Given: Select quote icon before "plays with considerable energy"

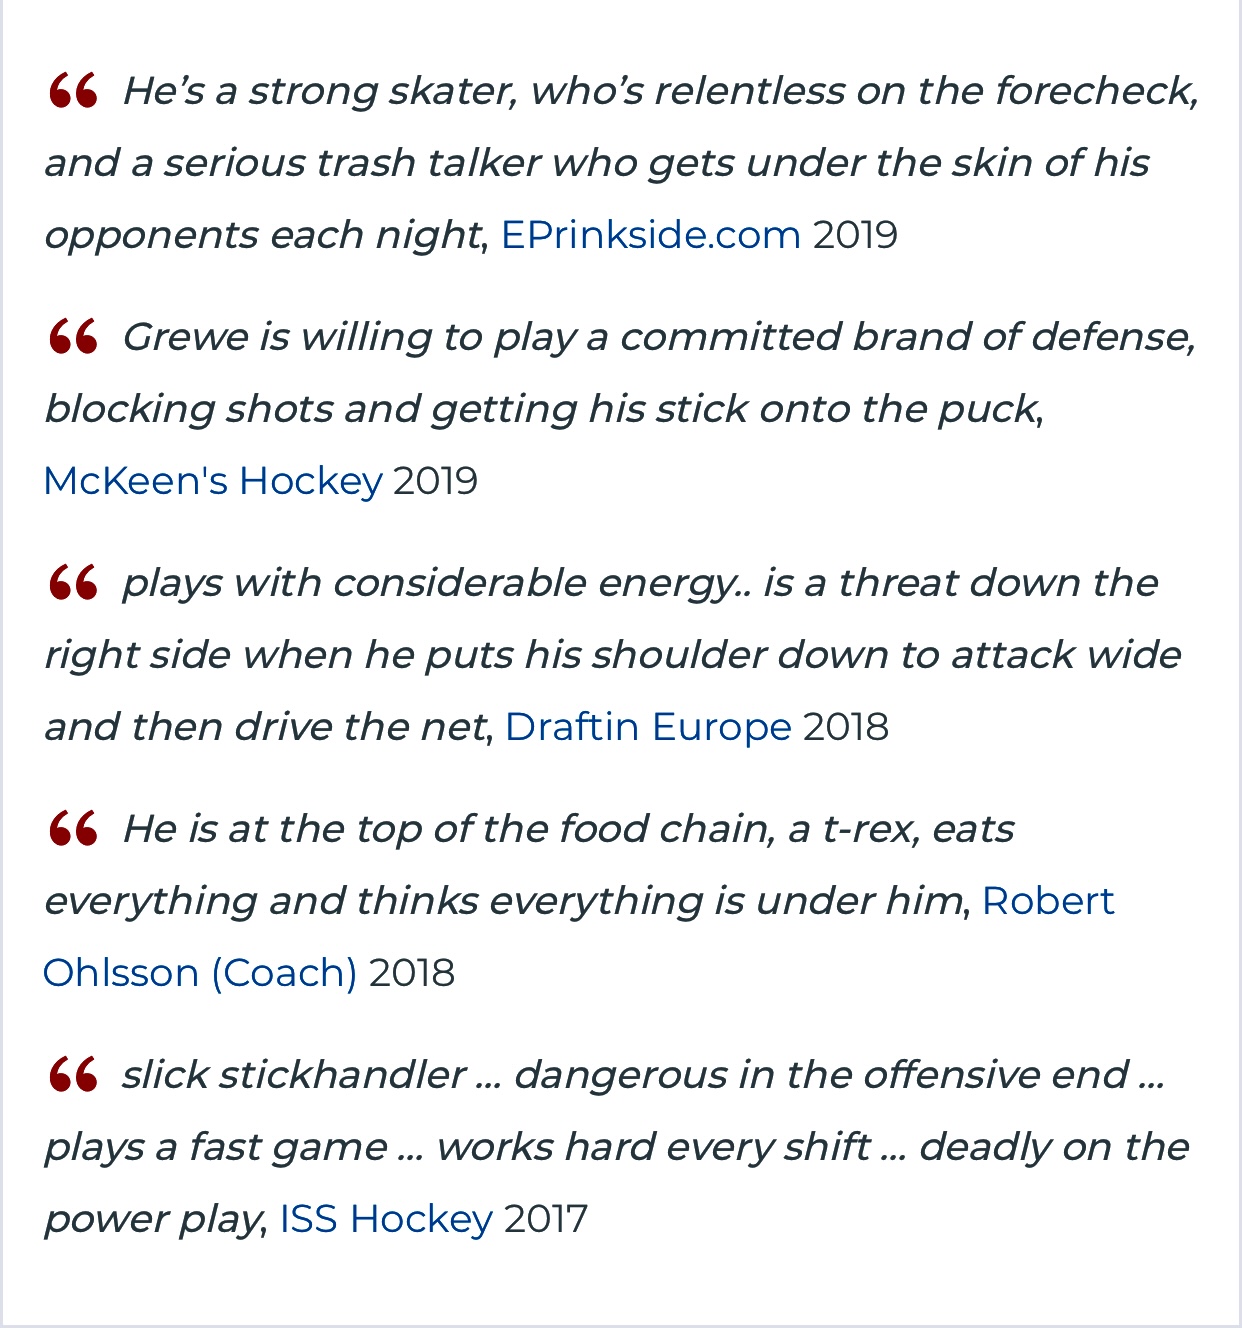Looking at the screenshot, I should coord(73,582).
